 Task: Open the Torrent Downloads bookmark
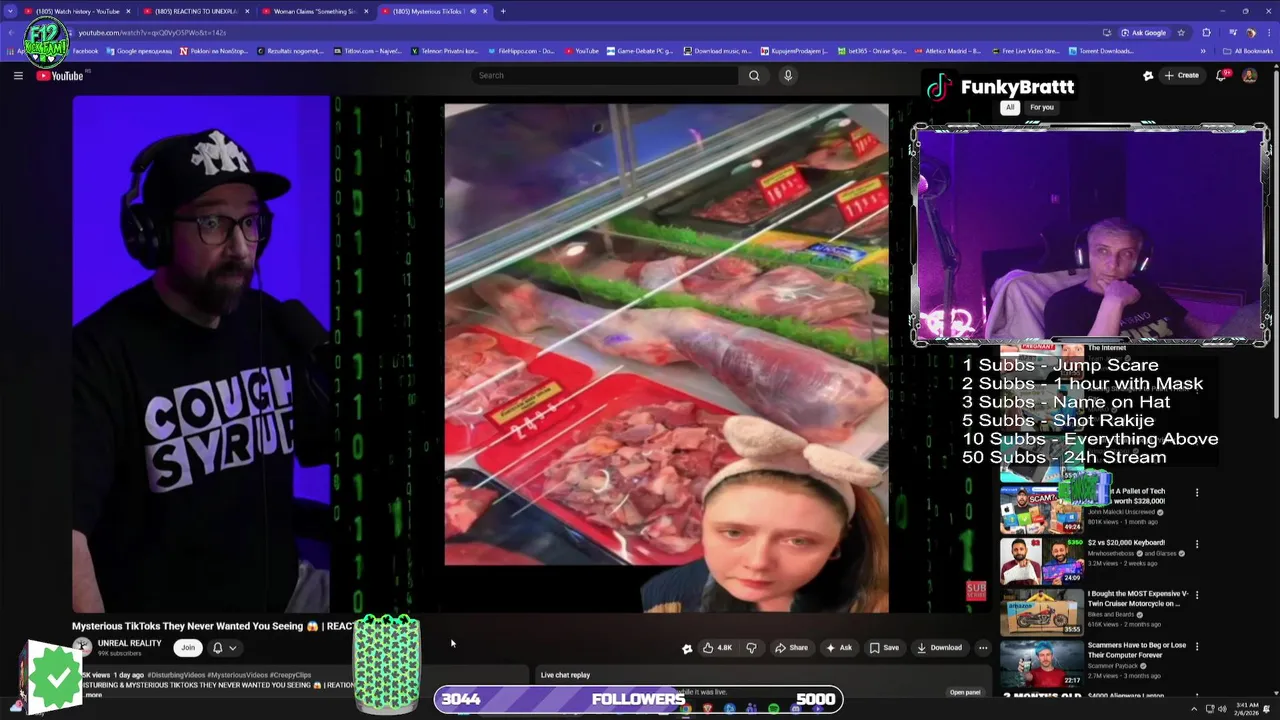(1100, 51)
